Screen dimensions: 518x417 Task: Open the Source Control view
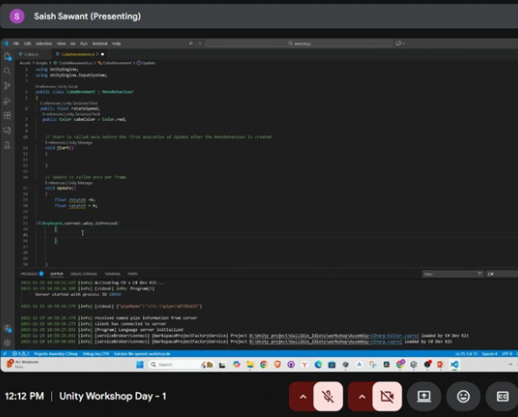coord(7,86)
